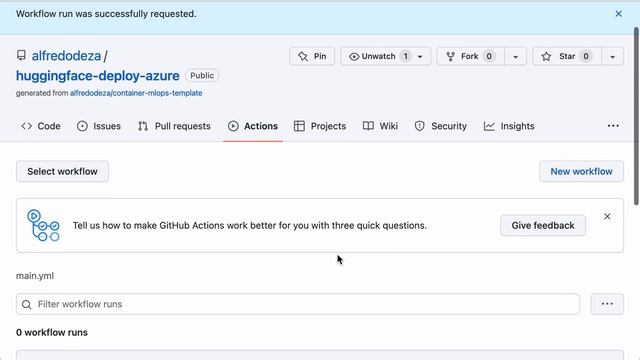Go to the Security tab

click(441, 126)
